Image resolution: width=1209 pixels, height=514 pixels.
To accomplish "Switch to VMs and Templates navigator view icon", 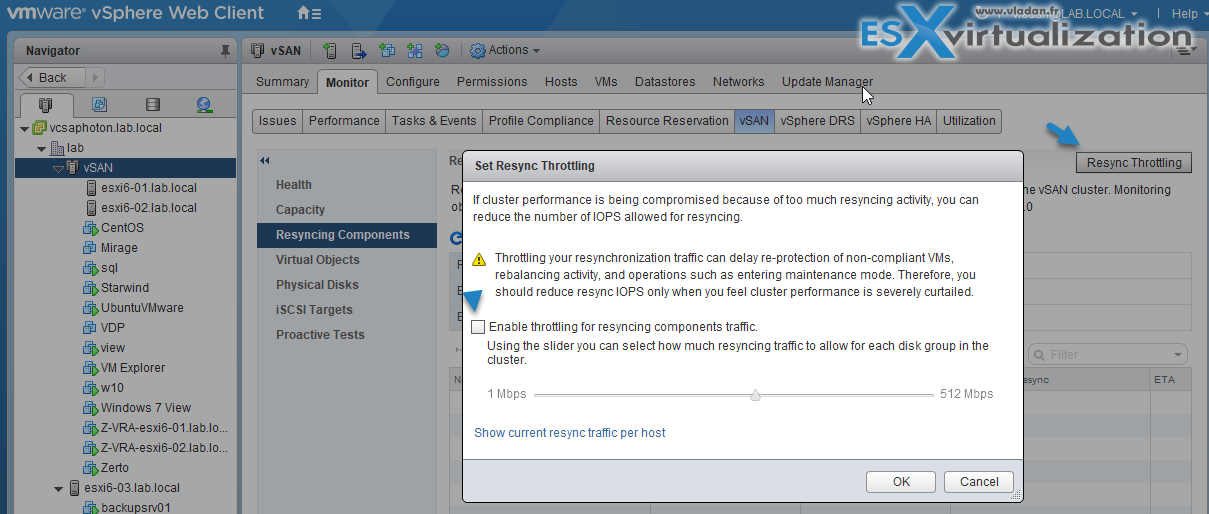I will [99, 104].
